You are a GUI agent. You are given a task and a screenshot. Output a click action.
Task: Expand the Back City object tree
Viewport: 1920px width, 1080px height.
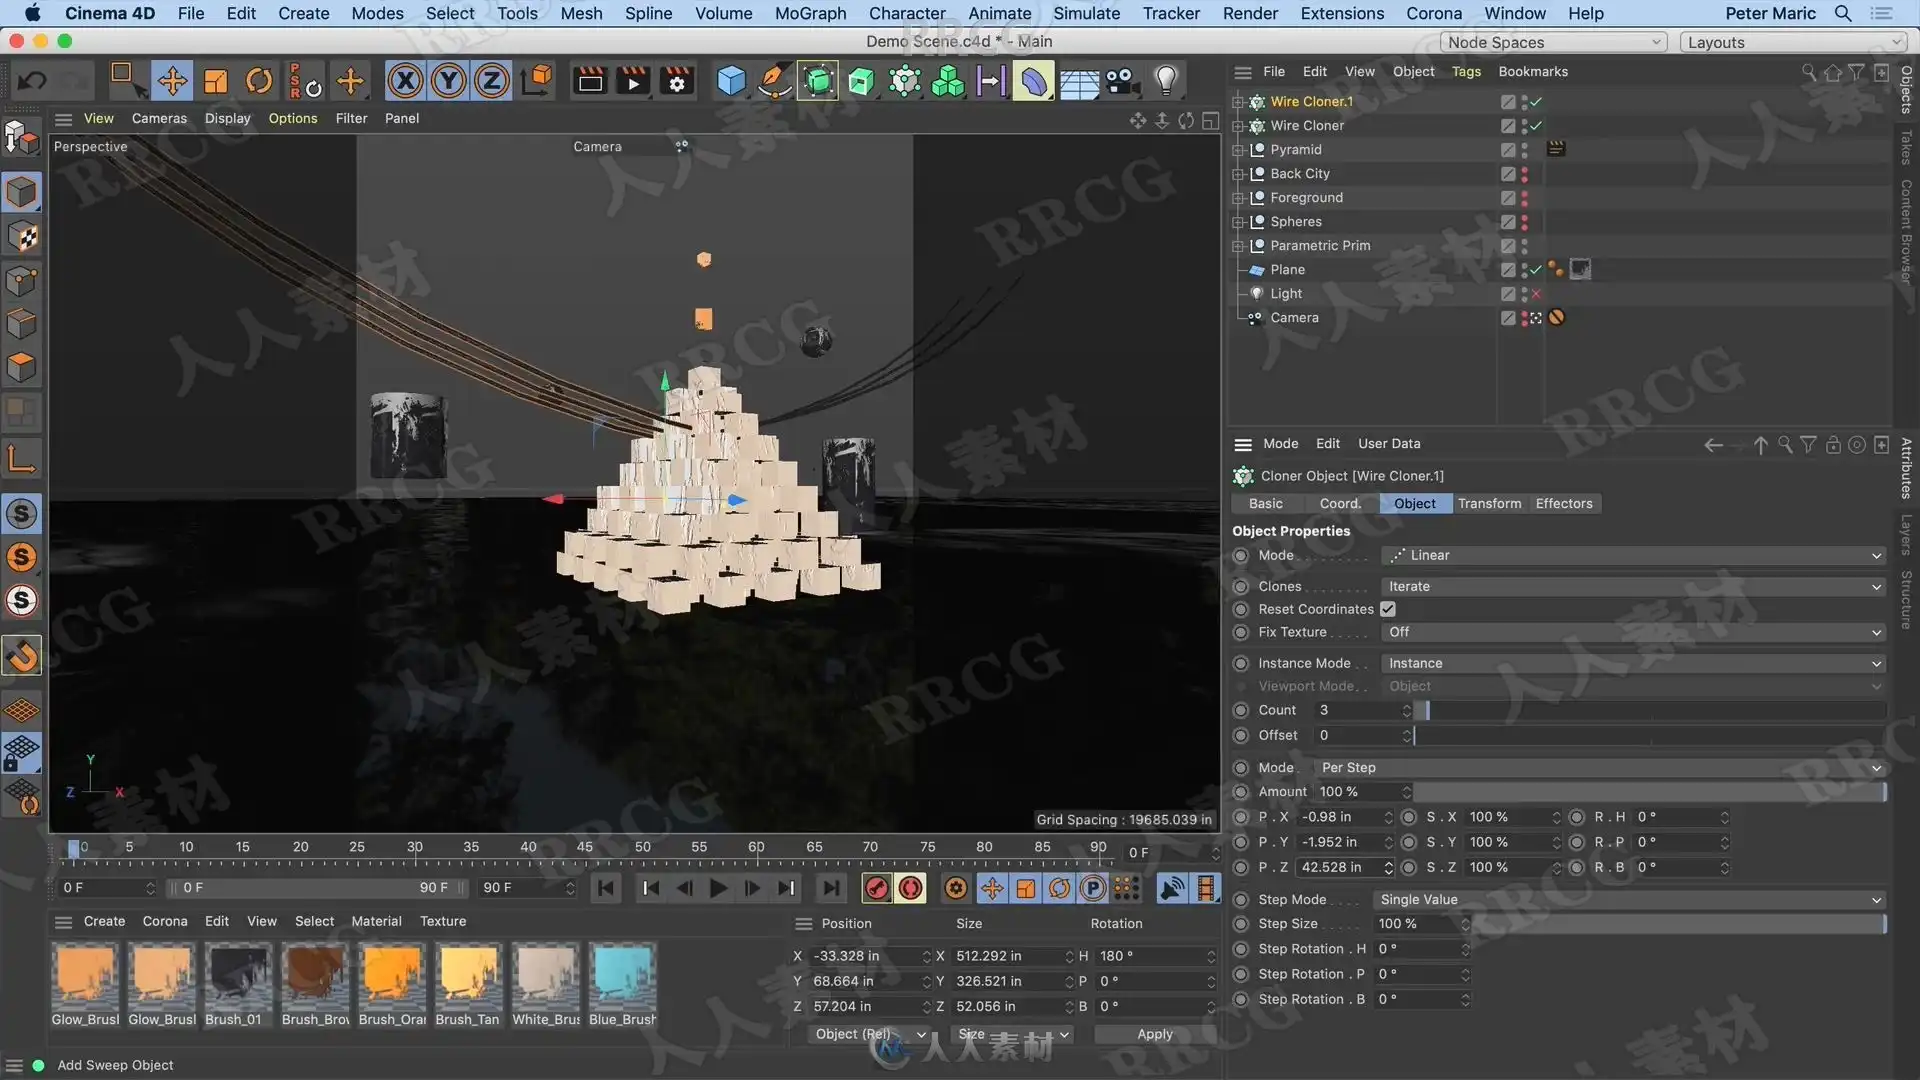(1238, 174)
